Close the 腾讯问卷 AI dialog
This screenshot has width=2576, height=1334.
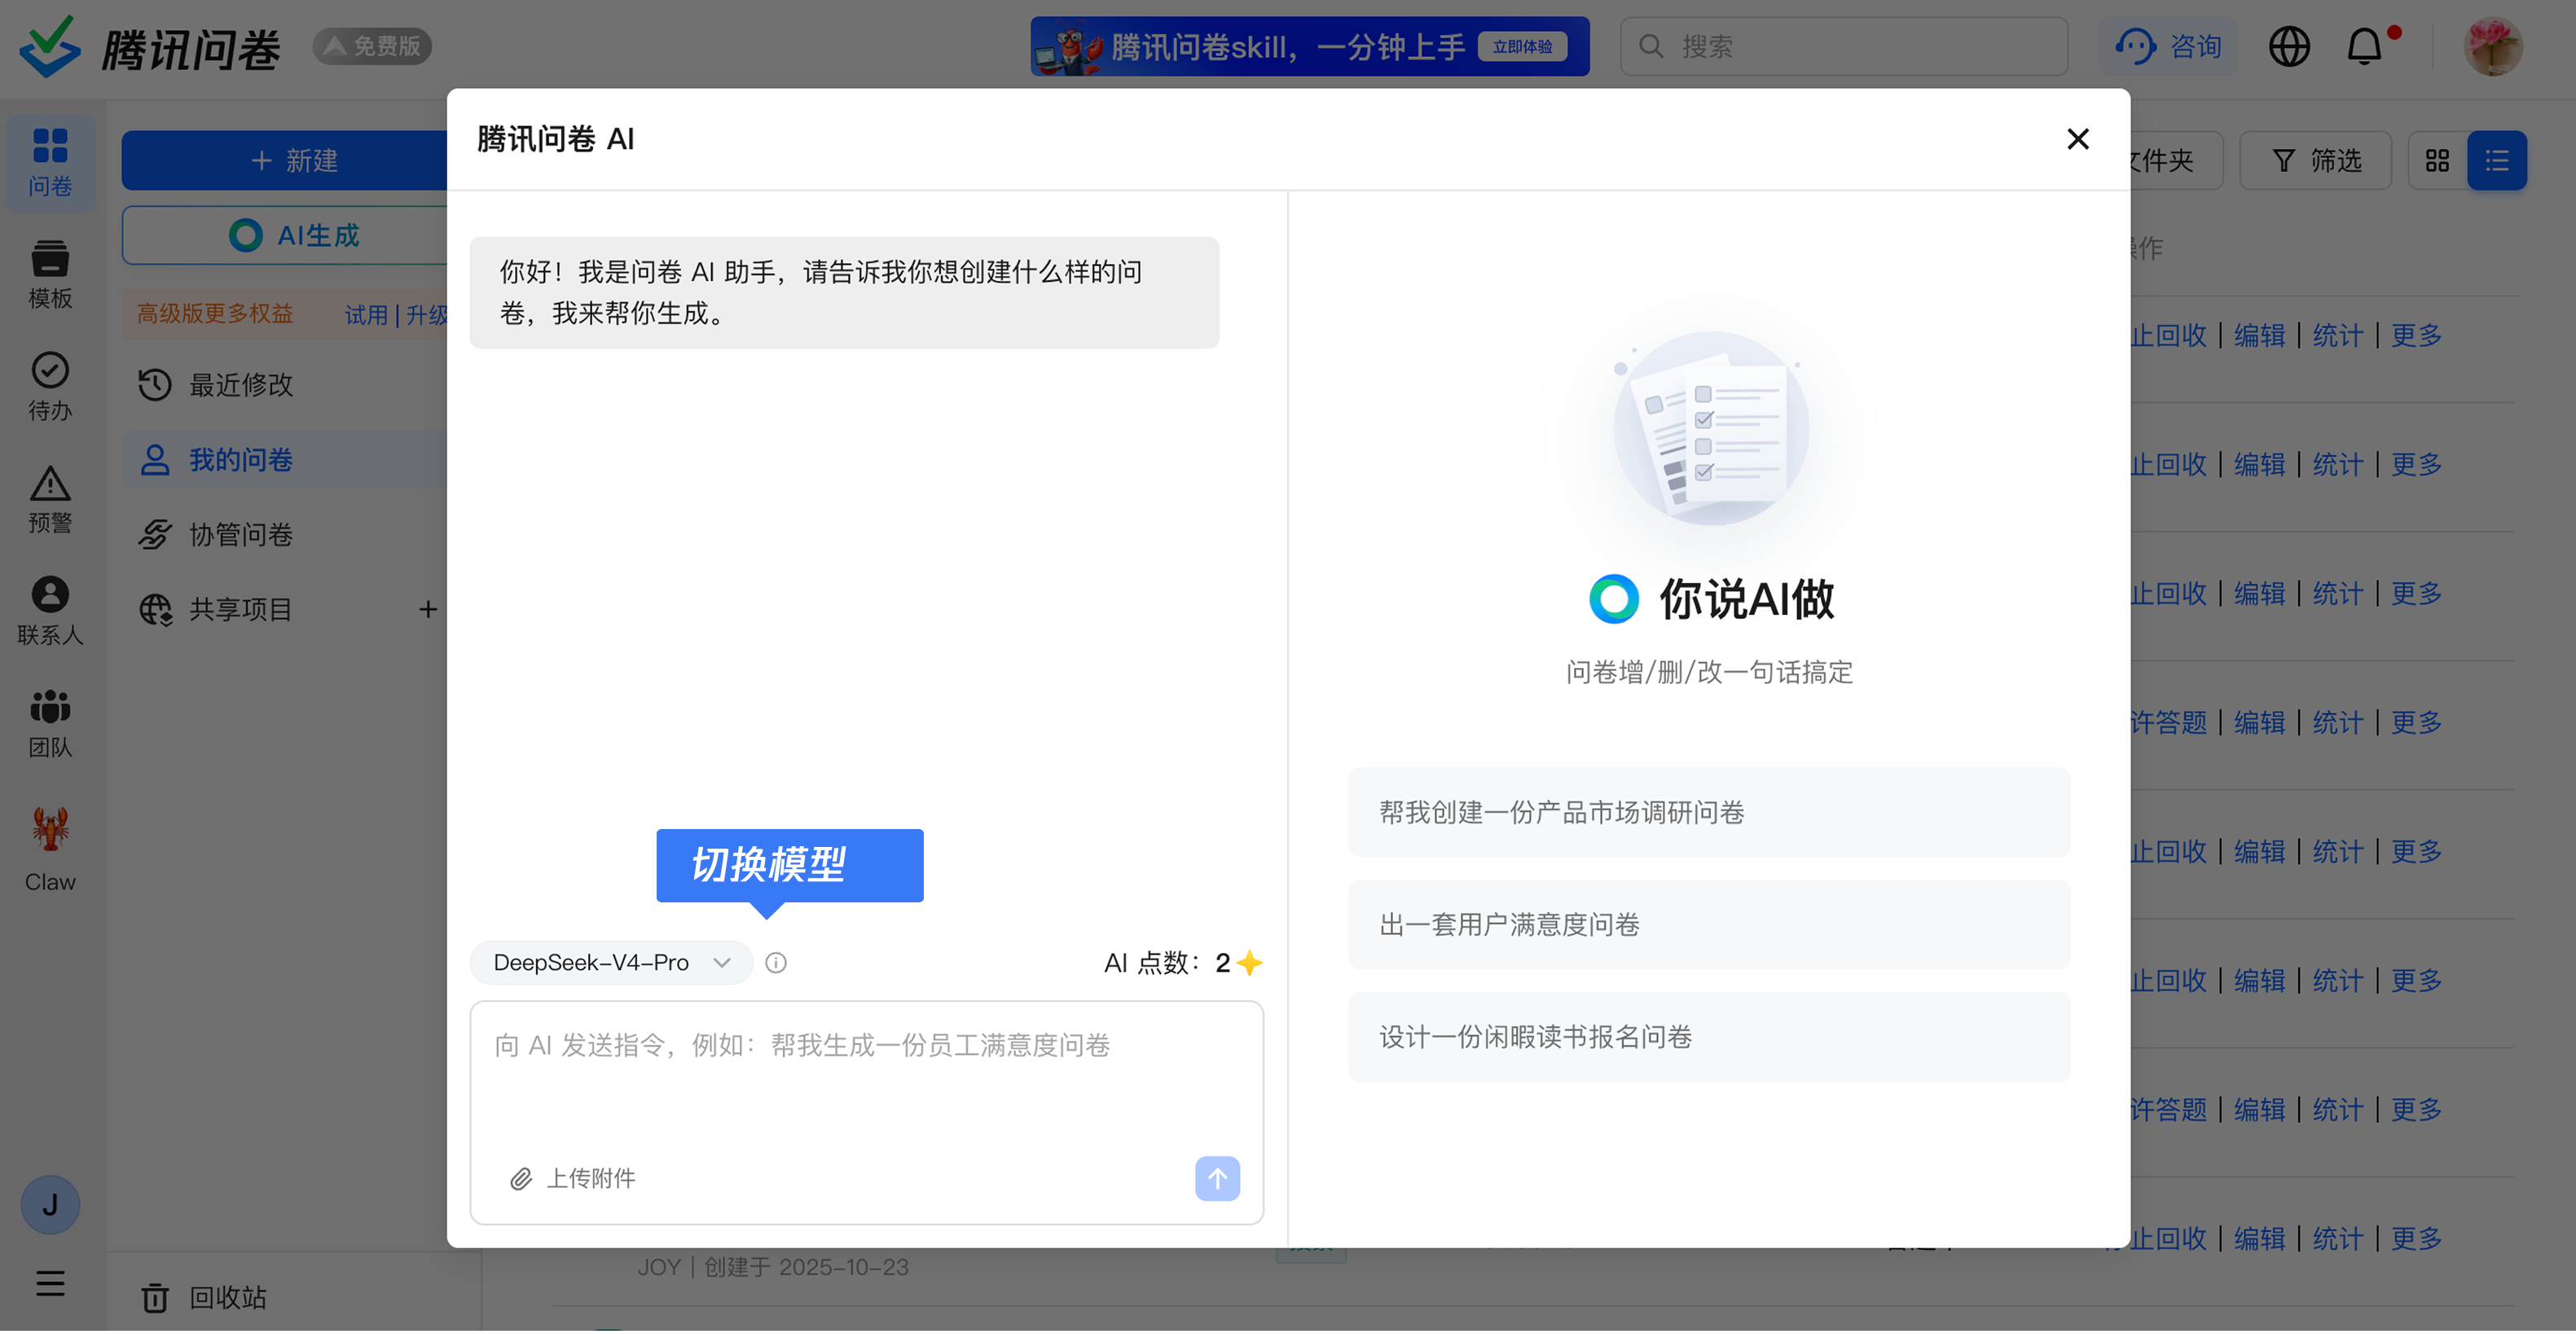tap(2077, 139)
